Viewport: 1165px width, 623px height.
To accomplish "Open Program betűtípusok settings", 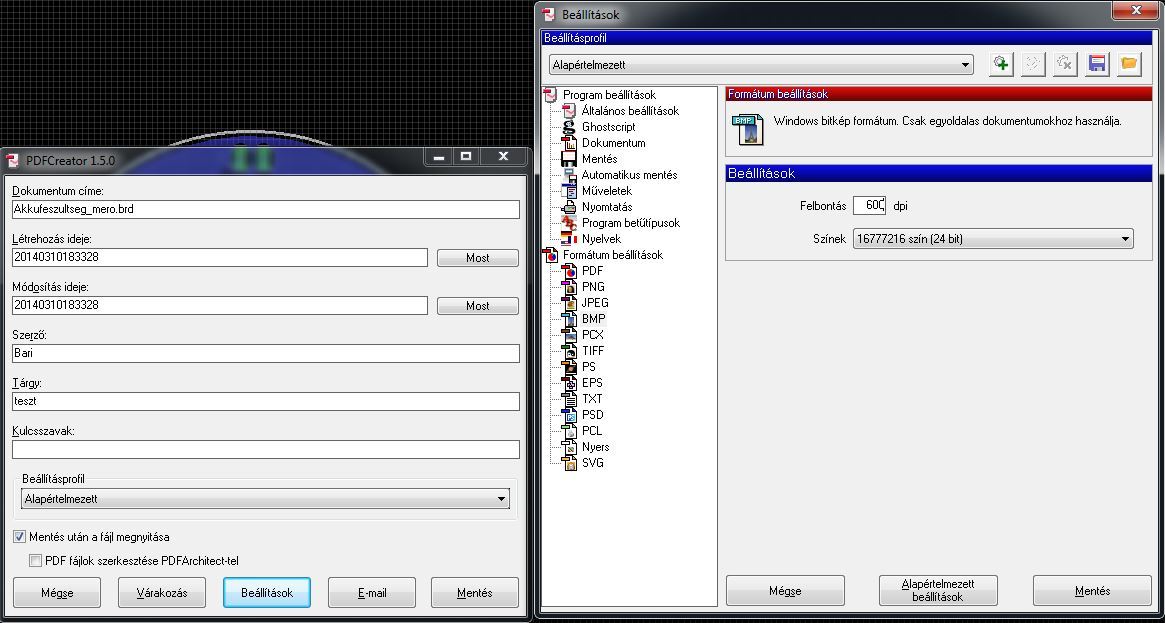I will point(631,223).
